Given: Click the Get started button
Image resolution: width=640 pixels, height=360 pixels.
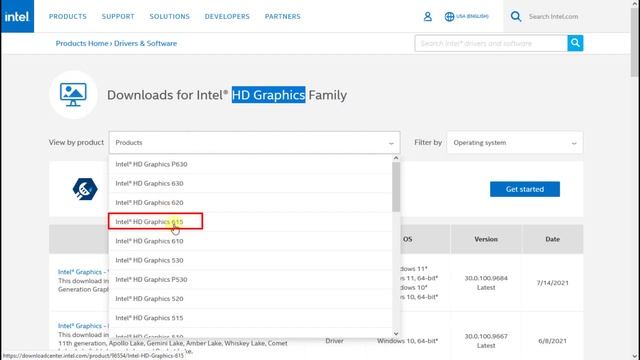Looking at the screenshot, I should pyautogui.click(x=525, y=189).
